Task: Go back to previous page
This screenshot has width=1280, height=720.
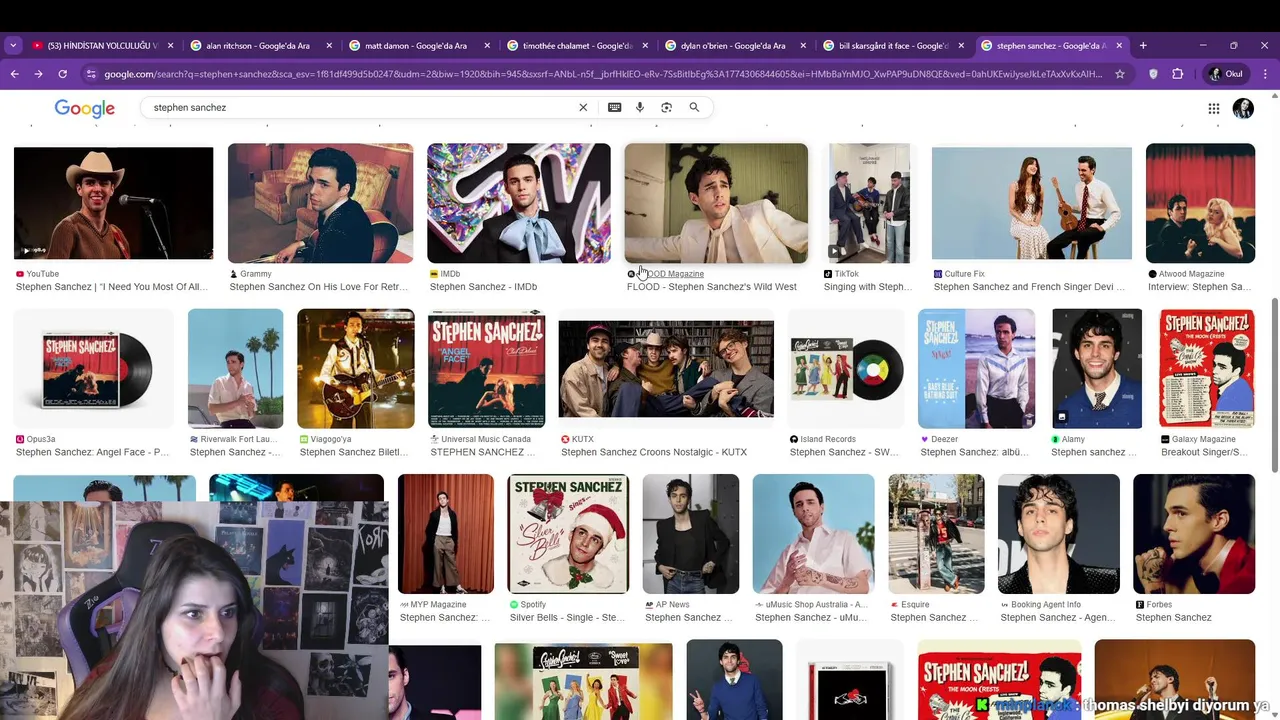Action: click(x=14, y=74)
